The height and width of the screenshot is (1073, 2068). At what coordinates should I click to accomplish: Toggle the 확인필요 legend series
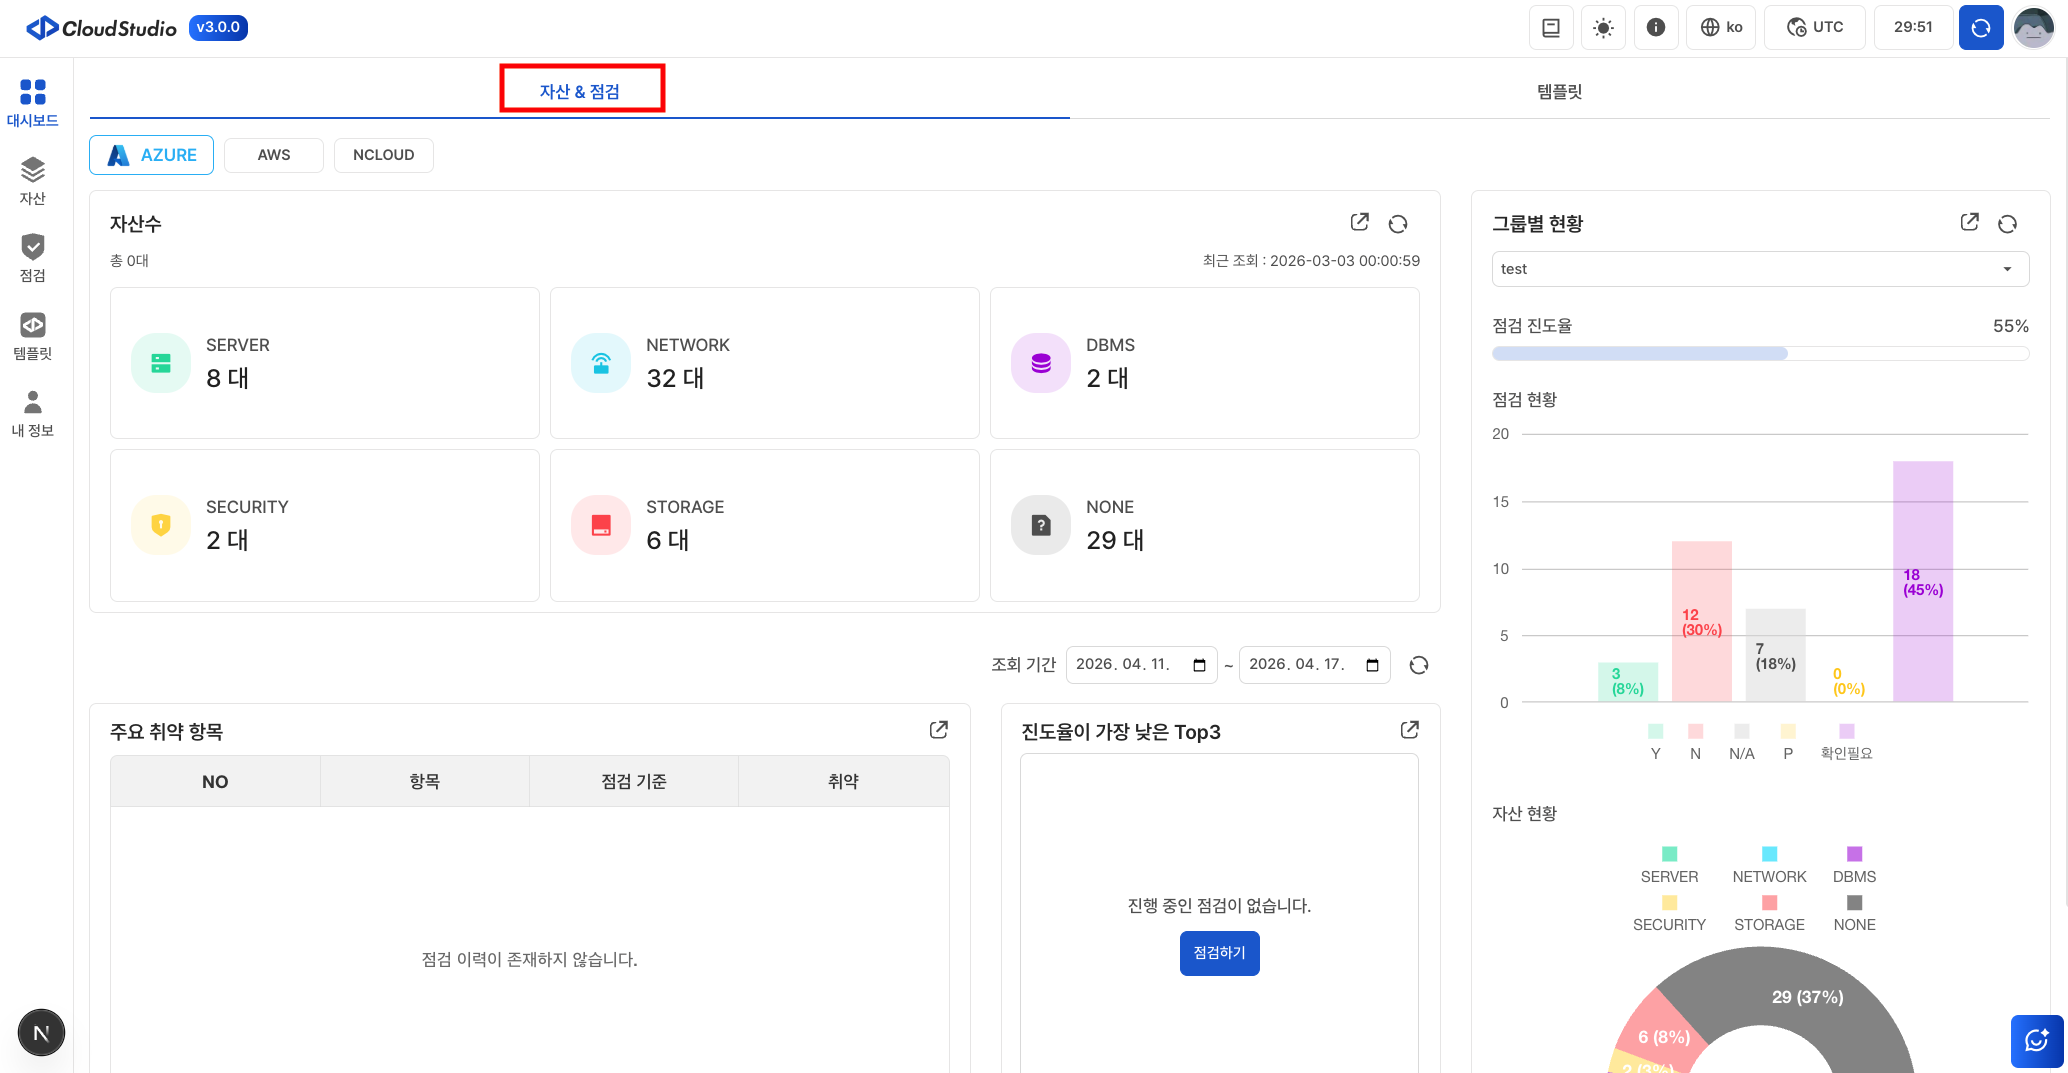(x=1846, y=742)
